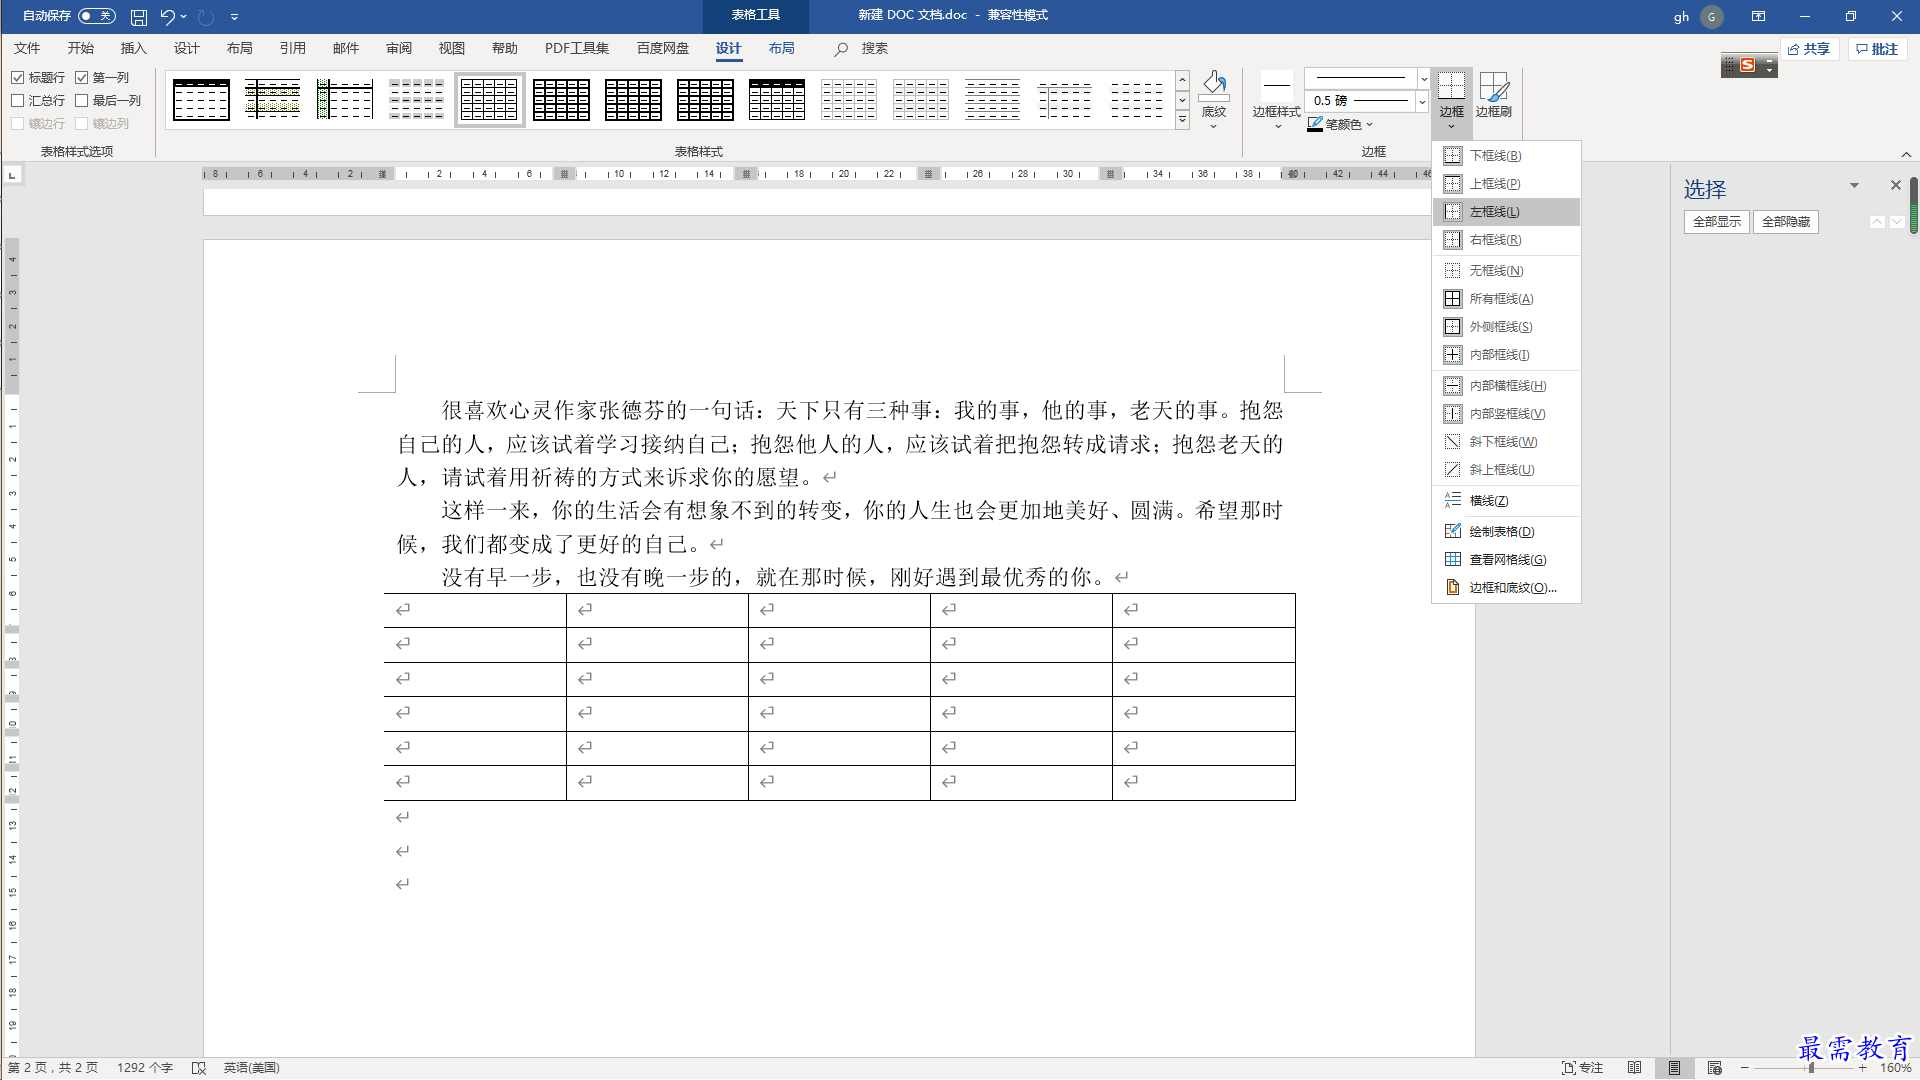Open the Selection pane options dropdown arrow
This screenshot has width=1920, height=1080.
[1854, 185]
